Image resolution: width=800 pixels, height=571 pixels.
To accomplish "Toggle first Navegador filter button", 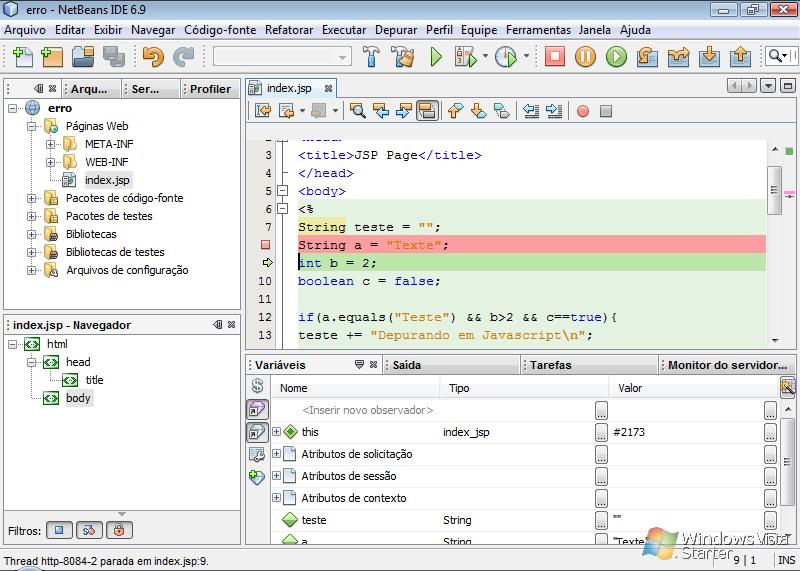I will pyautogui.click(x=59, y=530).
